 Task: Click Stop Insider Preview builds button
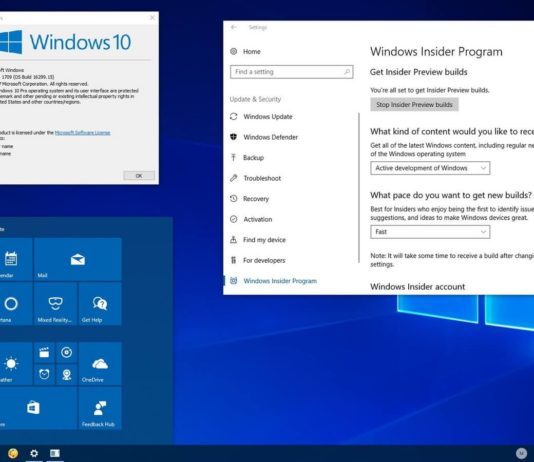414,105
